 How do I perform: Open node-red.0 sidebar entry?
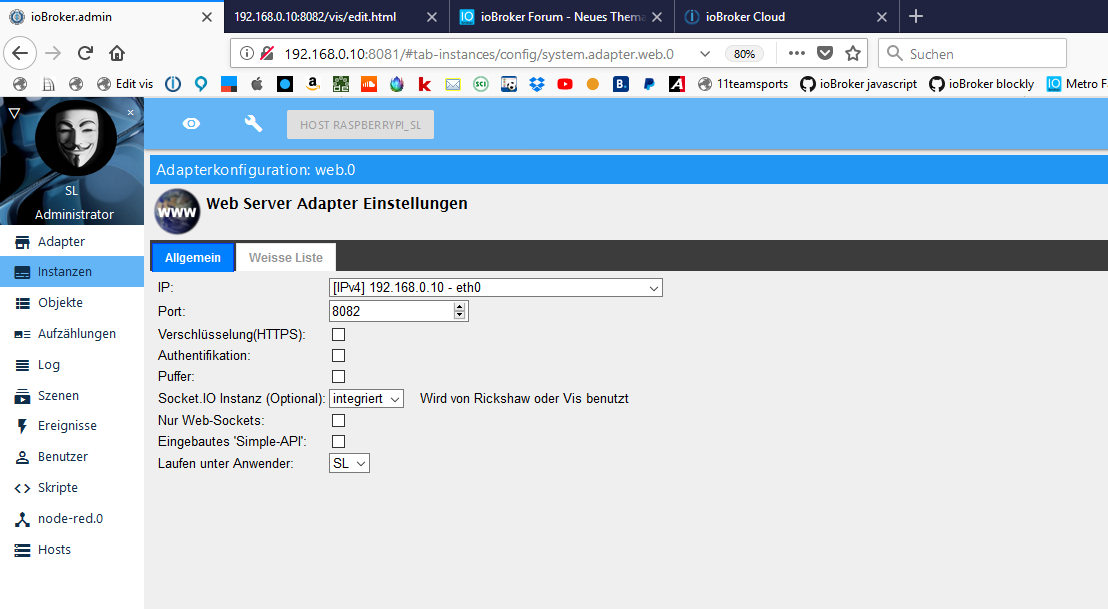coord(70,519)
